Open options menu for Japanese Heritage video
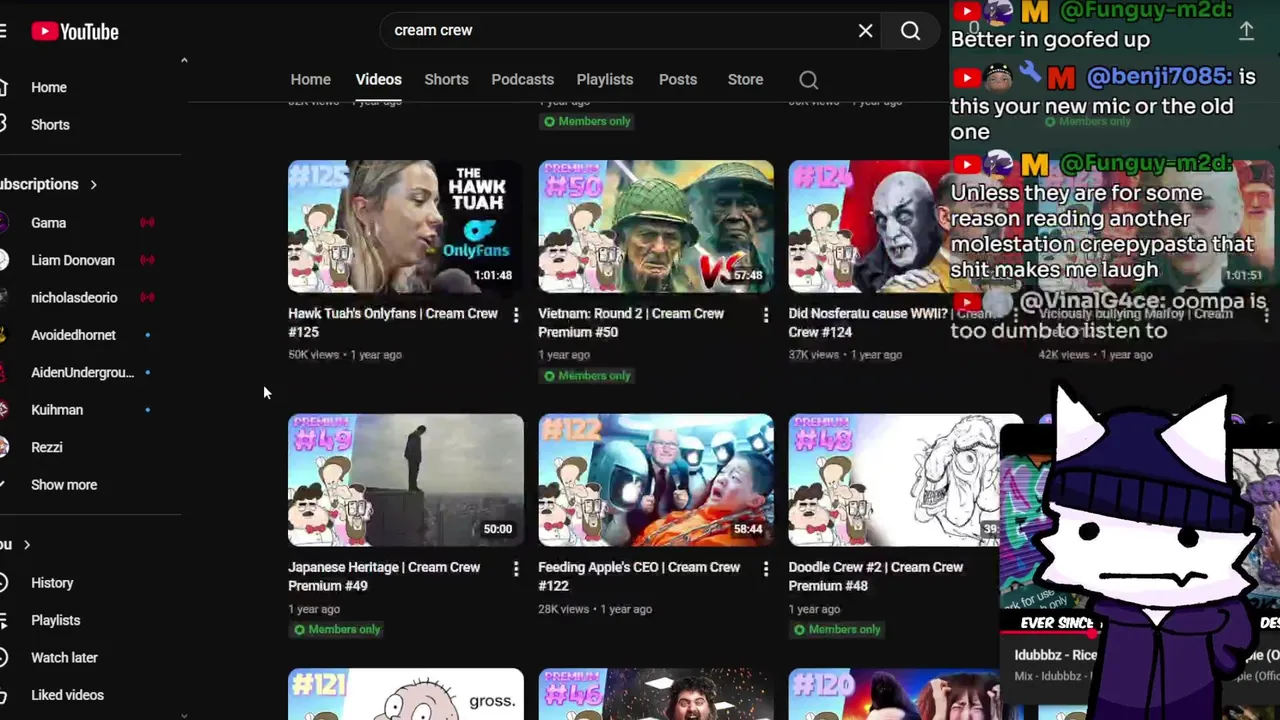Image resolution: width=1280 pixels, height=720 pixels. click(x=516, y=569)
